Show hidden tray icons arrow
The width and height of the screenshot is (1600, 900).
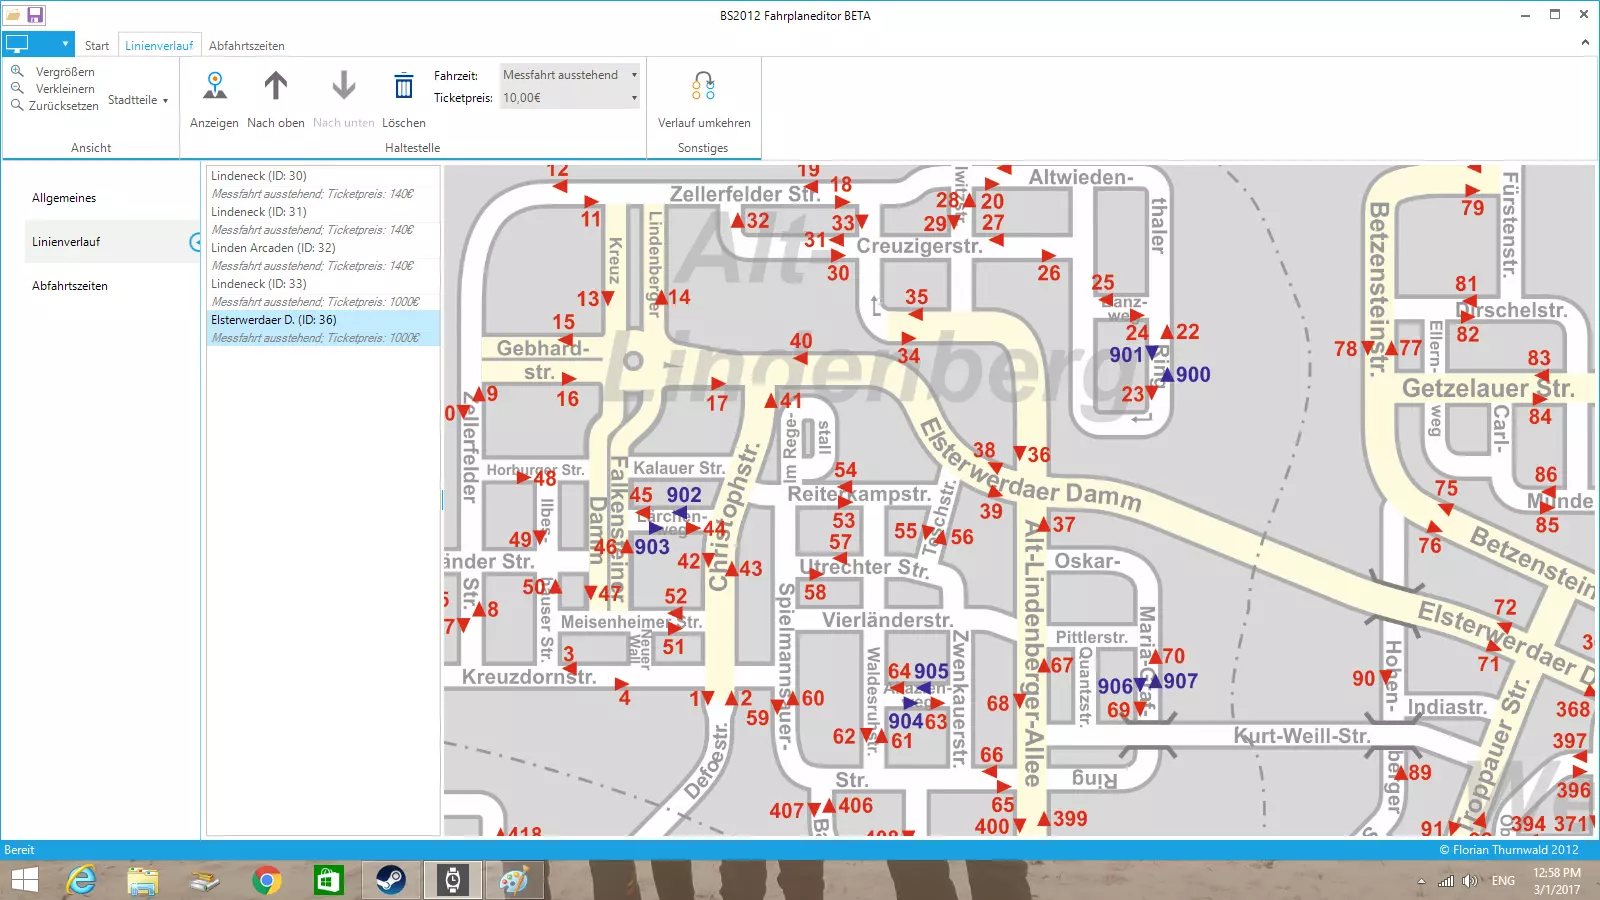click(x=1421, y=881)
